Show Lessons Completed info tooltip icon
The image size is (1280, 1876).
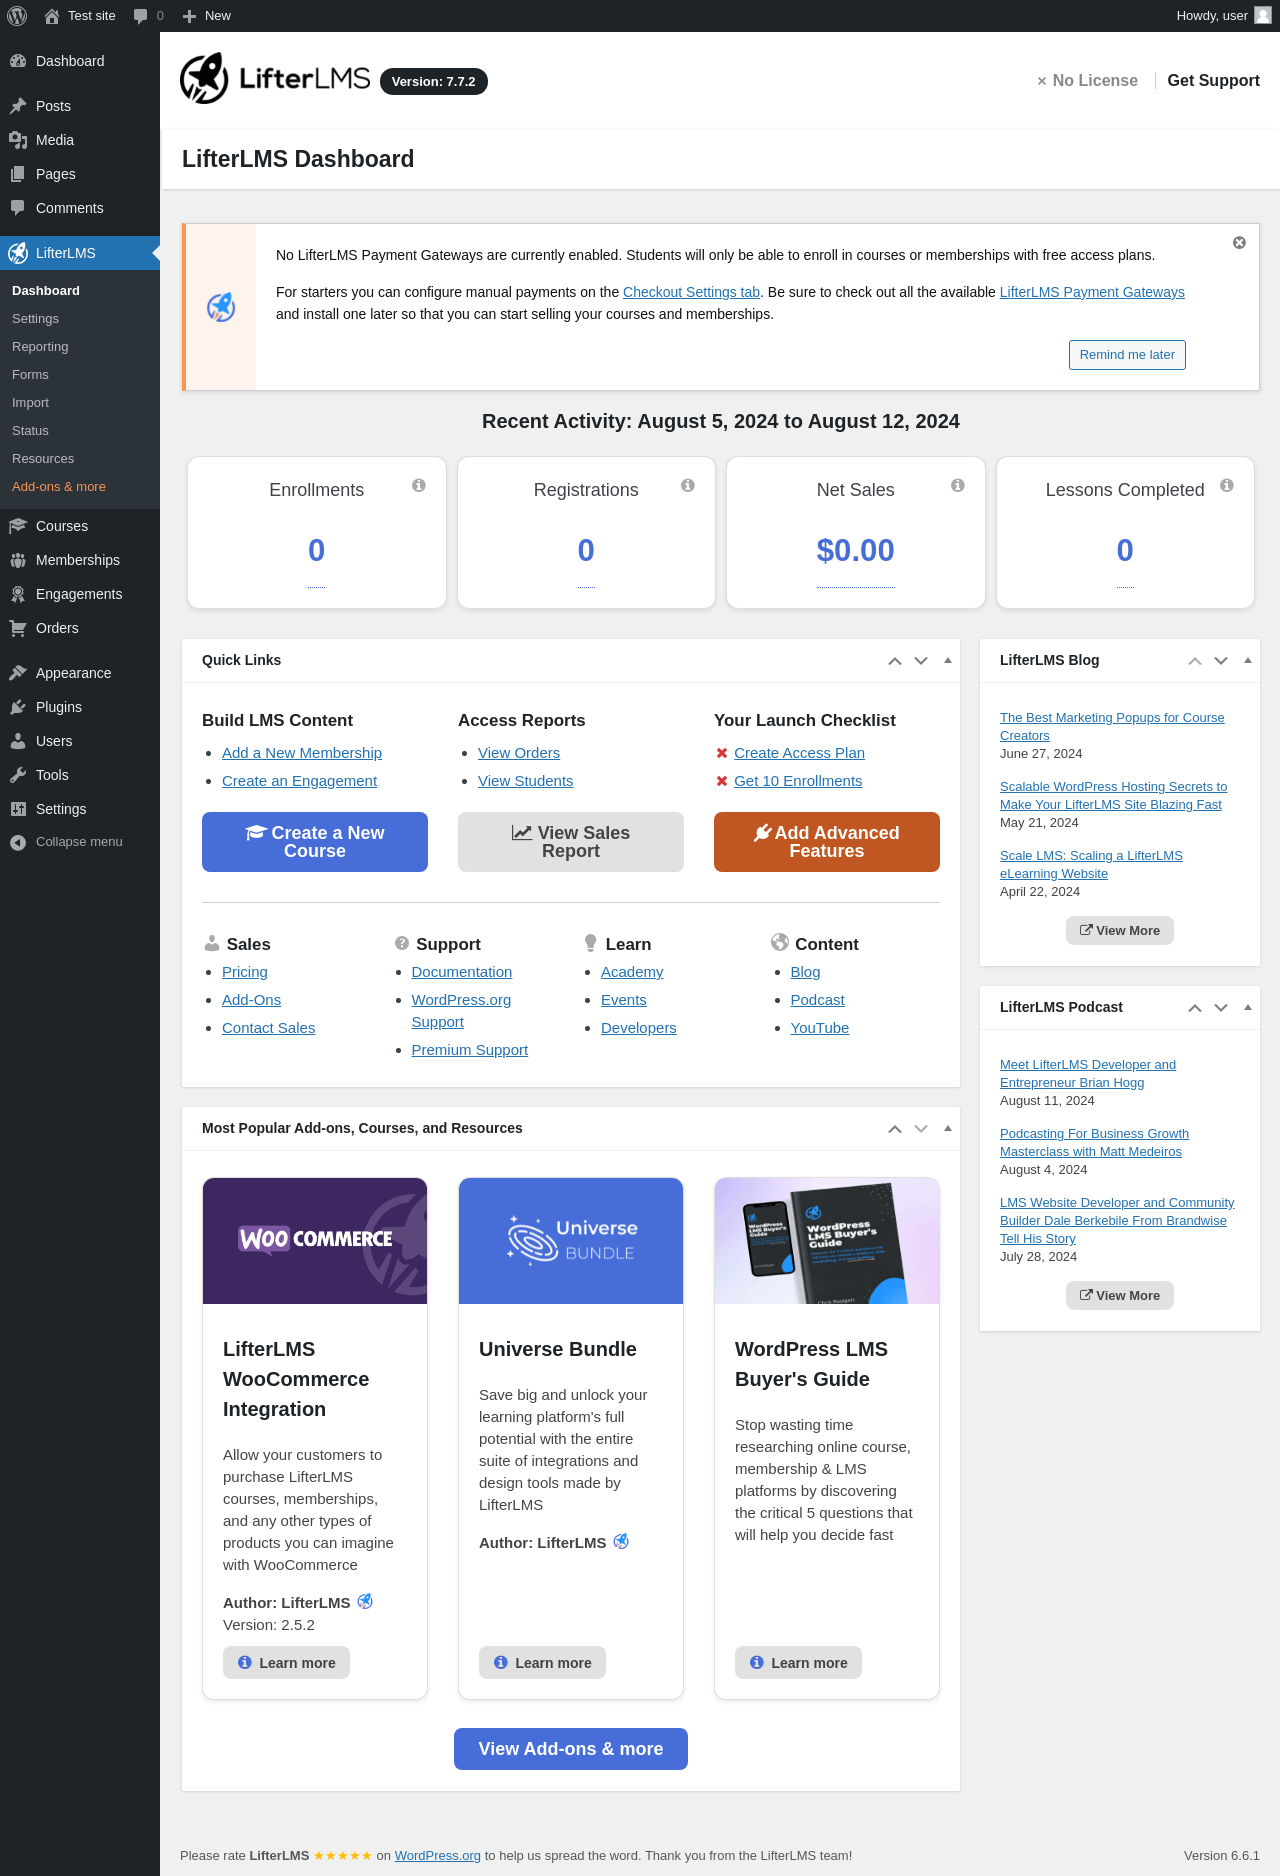pyautogui.click(x=1227, y=485)
